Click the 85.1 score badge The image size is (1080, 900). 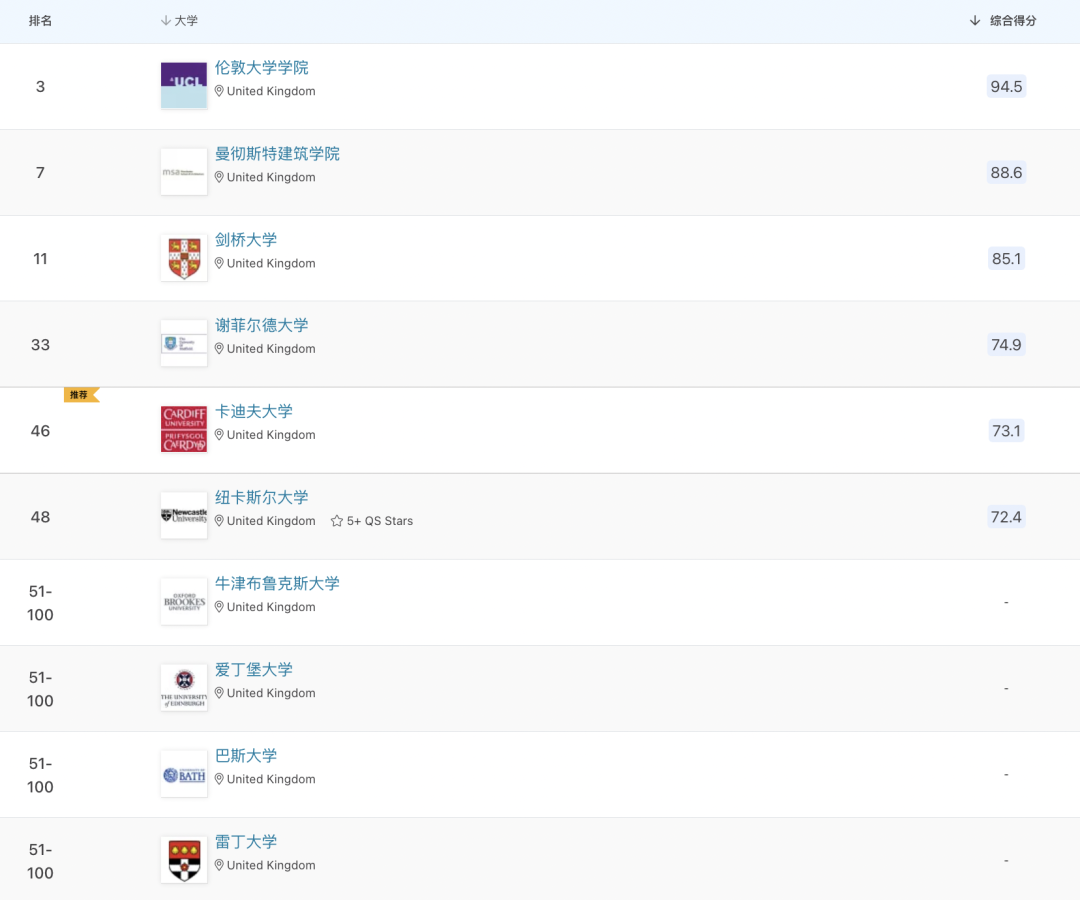coord(1006,258)
